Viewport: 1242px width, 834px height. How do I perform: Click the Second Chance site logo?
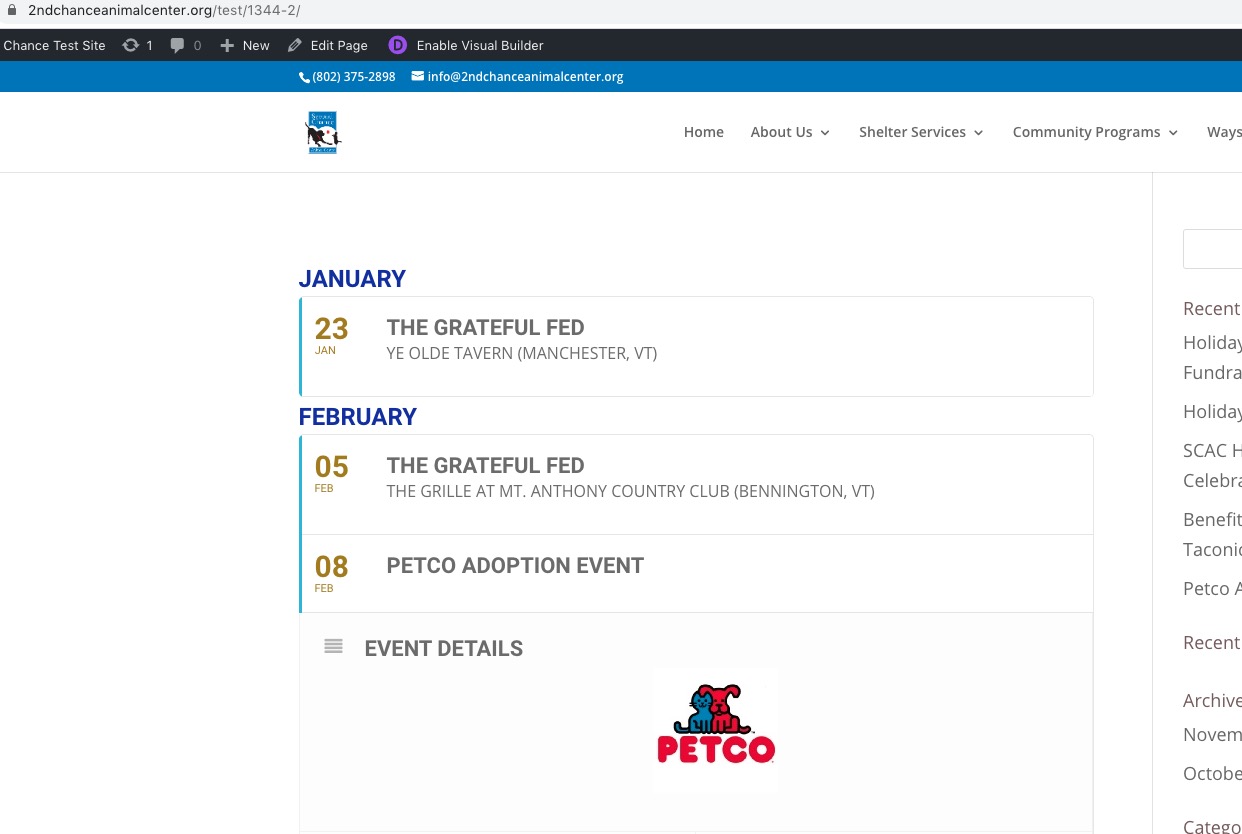point(323,132)
